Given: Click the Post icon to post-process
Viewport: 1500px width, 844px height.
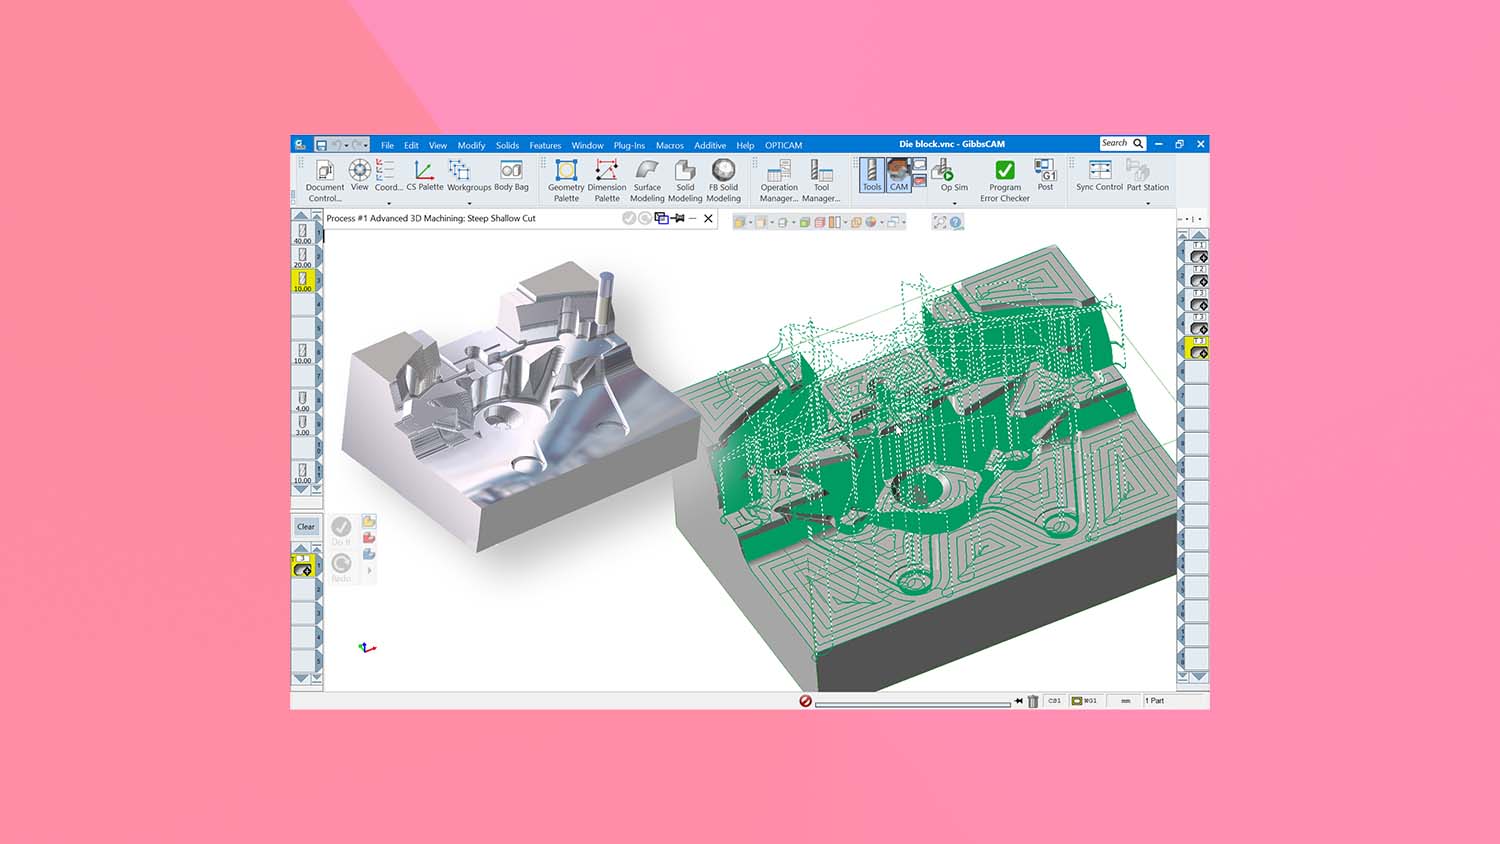Looking at the screenshot, I should coord(1046,172).
